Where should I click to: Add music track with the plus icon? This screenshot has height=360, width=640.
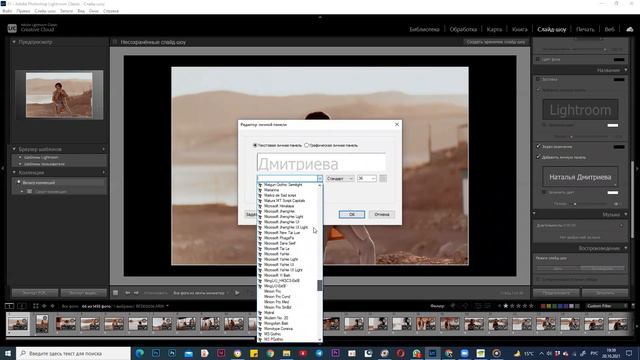(622, 225)
